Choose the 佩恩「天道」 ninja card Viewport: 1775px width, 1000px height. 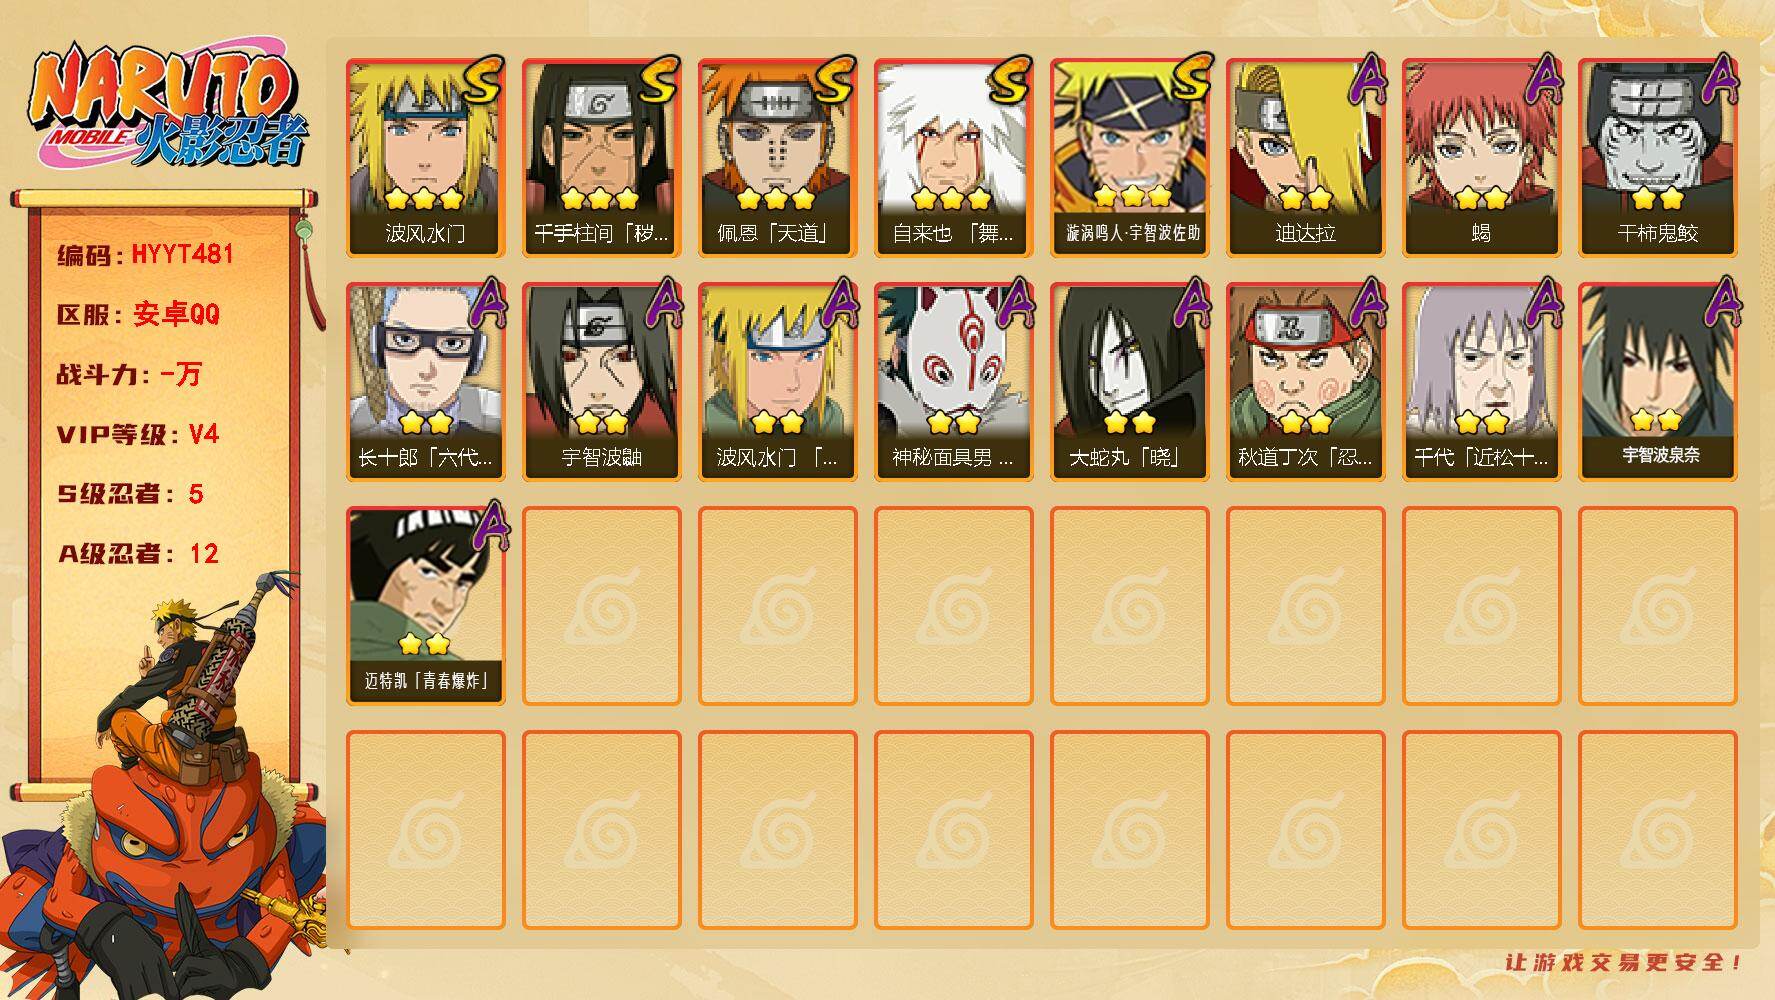coord(778,158)
